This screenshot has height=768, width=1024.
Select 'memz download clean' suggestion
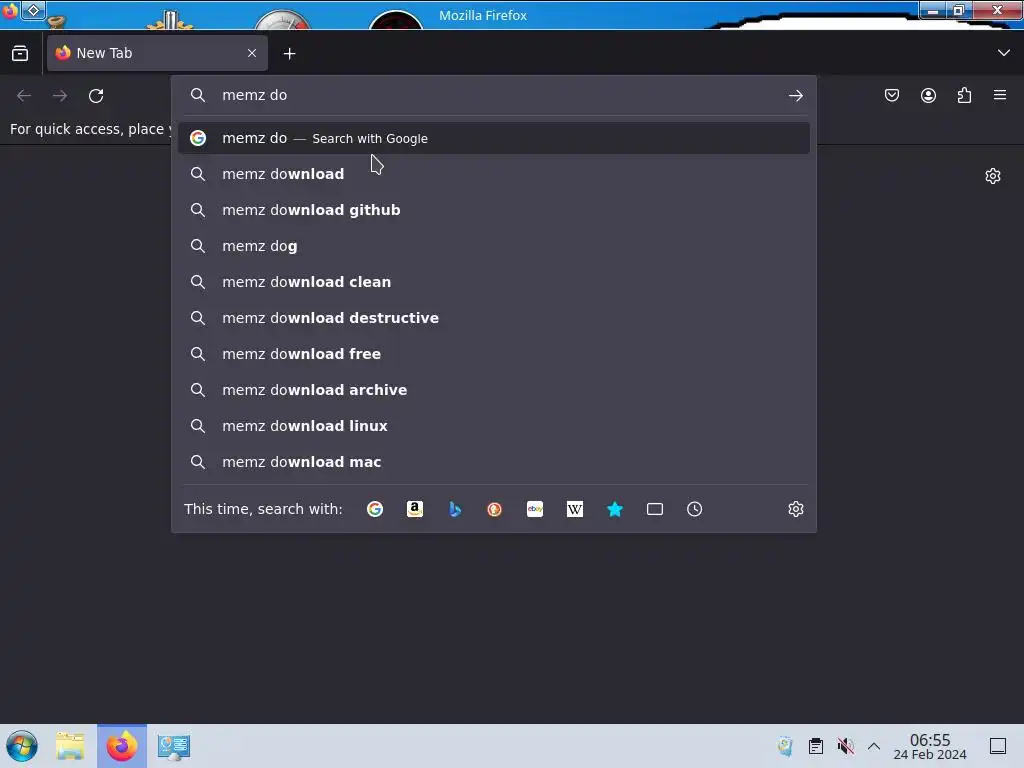click(x=494, y=281)
